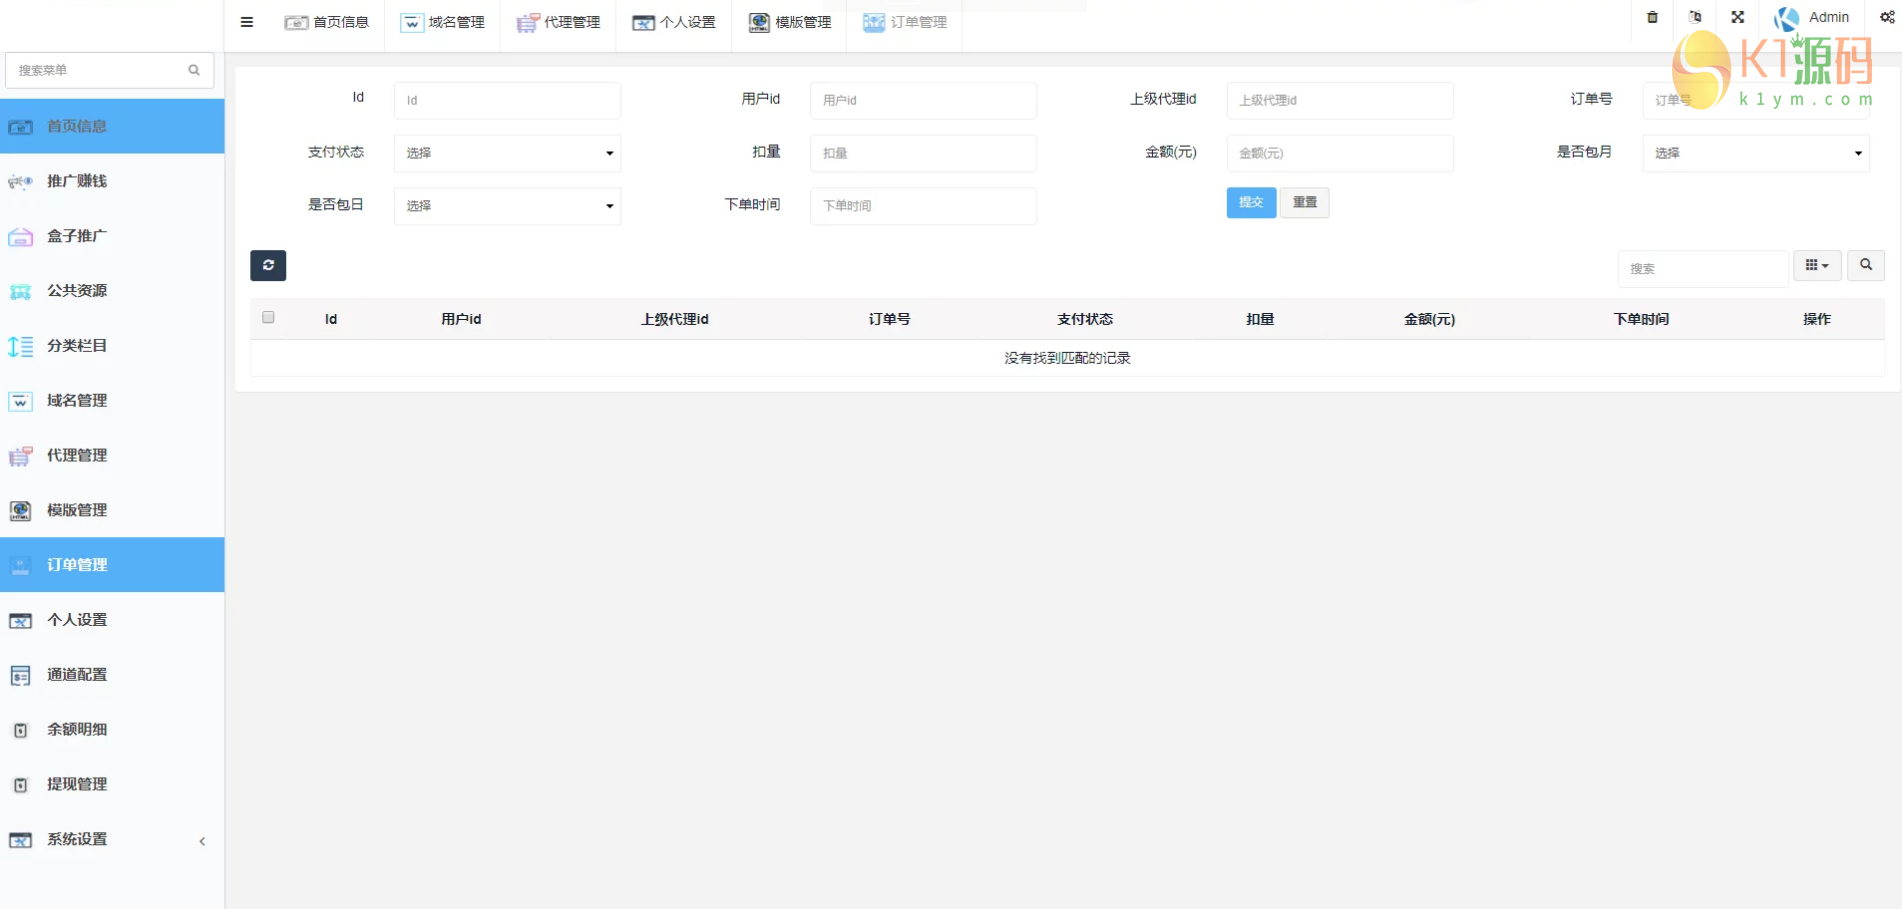Image resolution: width=1902 pixels, height=909 pixels.
Task: Open 推广赚钱 from the sidebar icon
Action: 20,182
